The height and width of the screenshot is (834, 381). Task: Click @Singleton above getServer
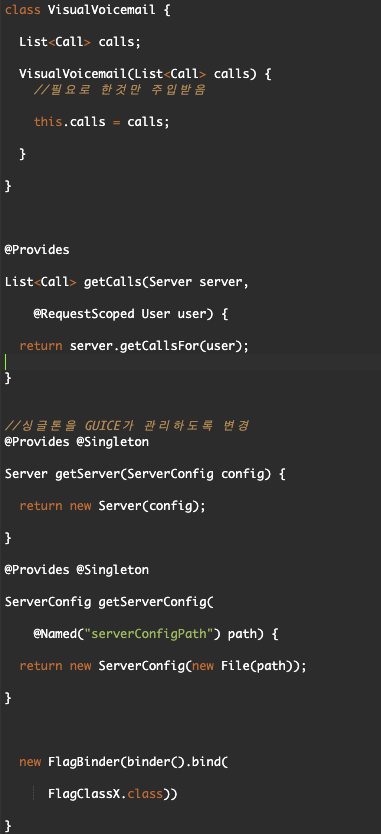click(x=113, y=442)
